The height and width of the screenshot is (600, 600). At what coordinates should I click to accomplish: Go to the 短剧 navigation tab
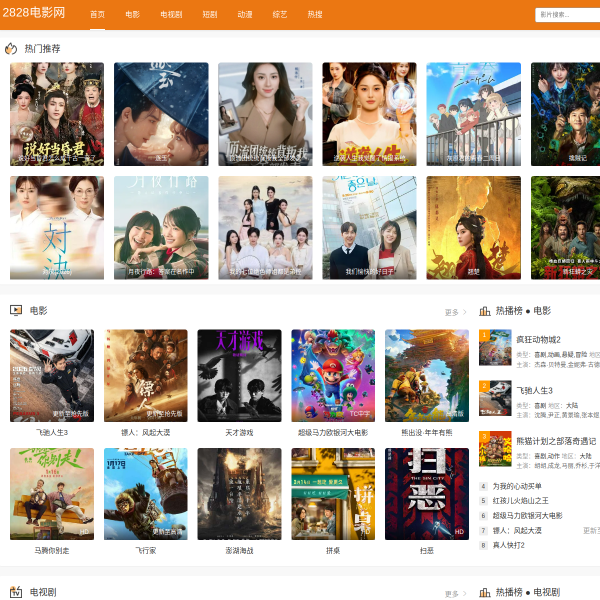click(210, 15)
